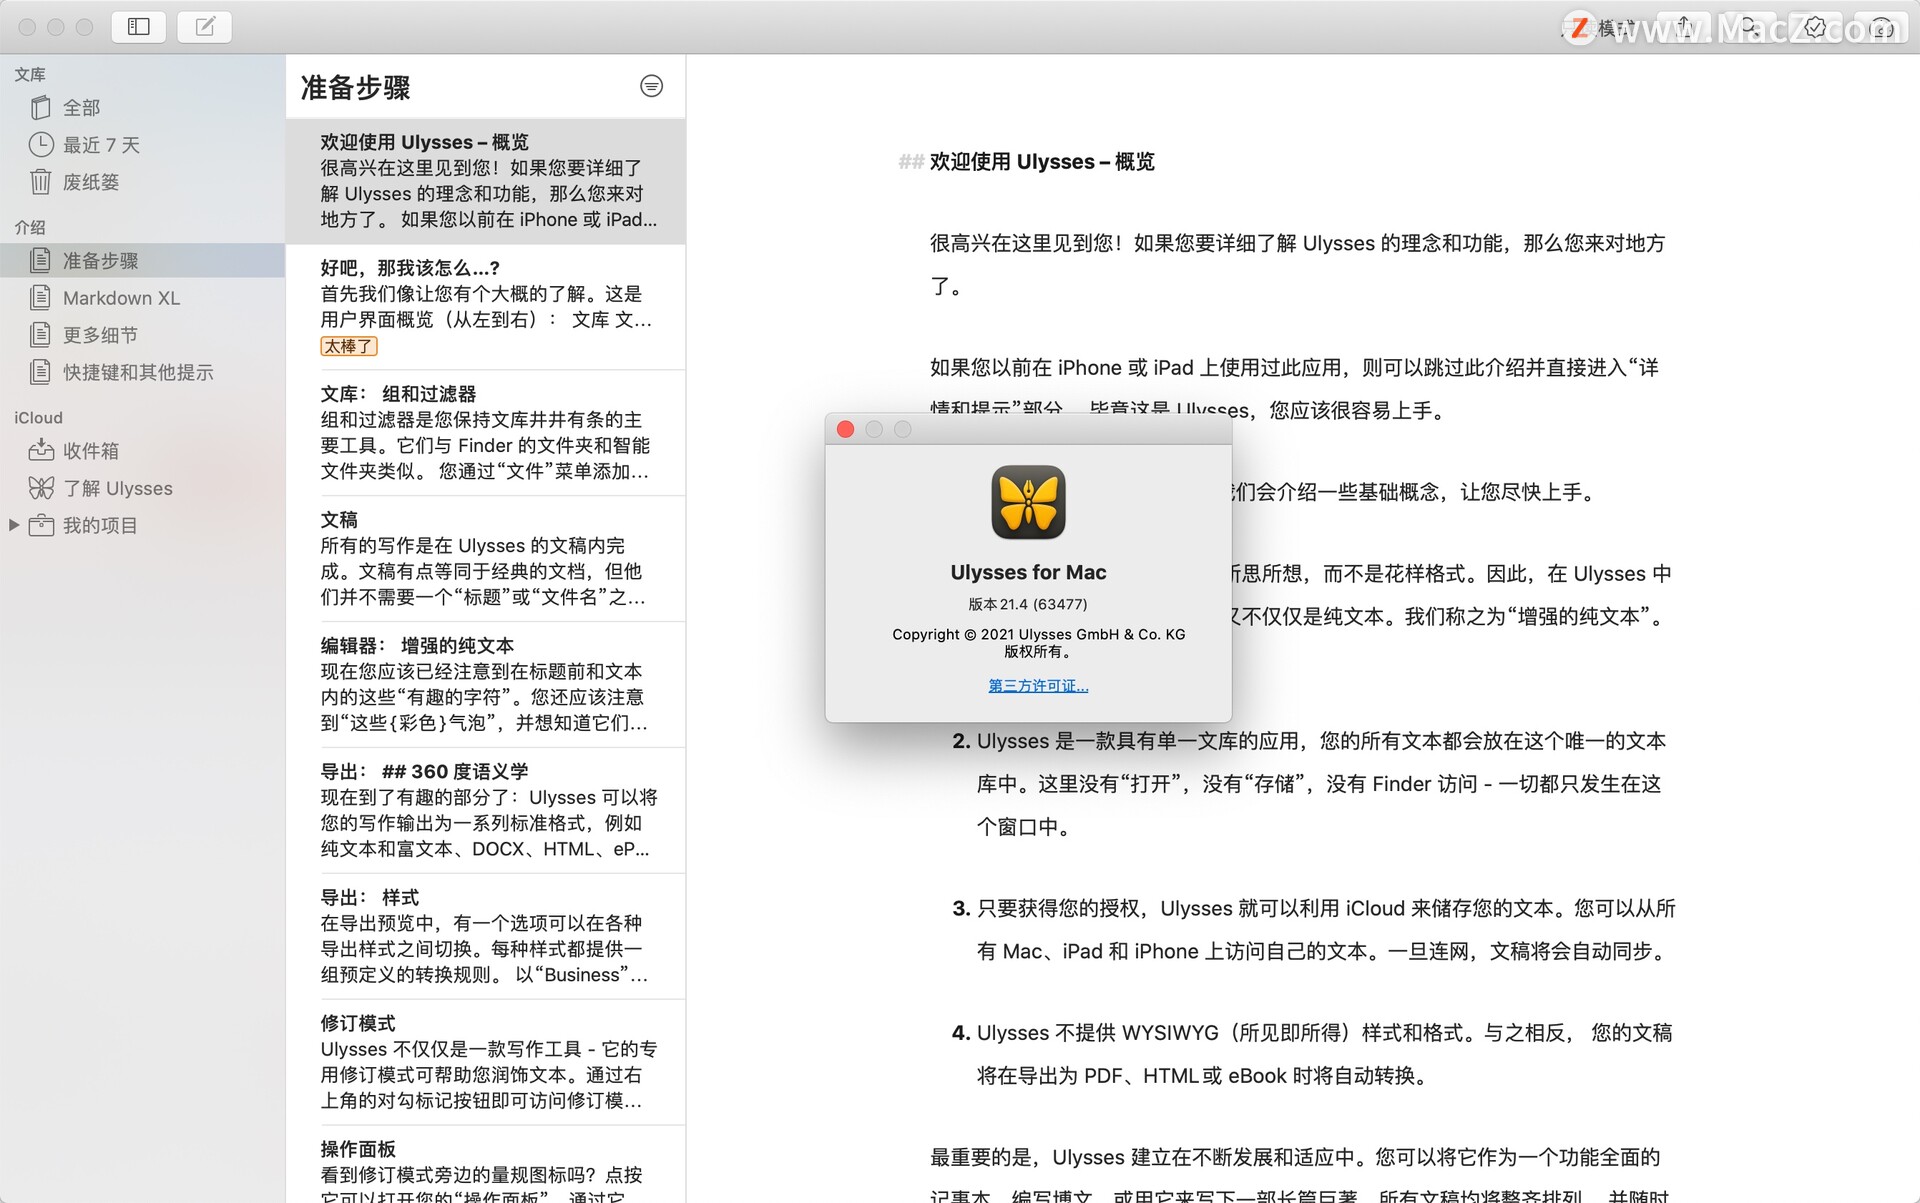
Task: Select sheet 编辑器： 增强的纯文本
Action: click(486, 685)
